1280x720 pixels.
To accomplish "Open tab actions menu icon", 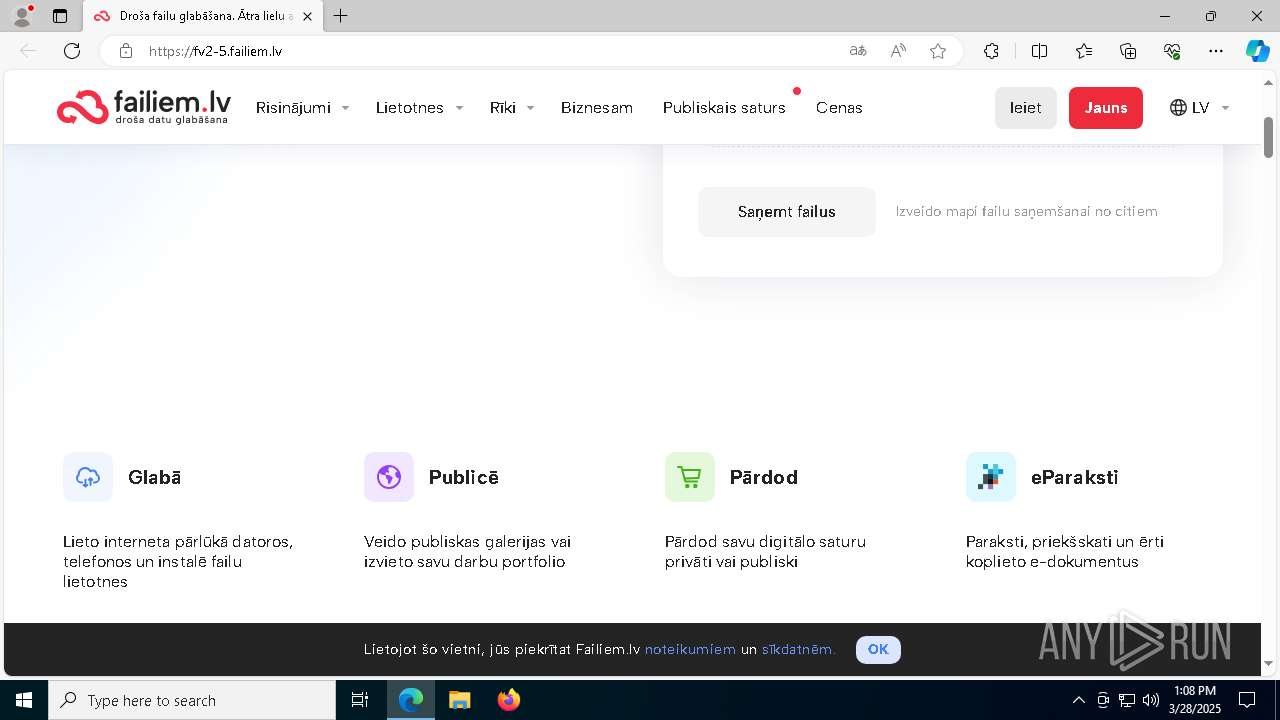I will coord(60,16).
